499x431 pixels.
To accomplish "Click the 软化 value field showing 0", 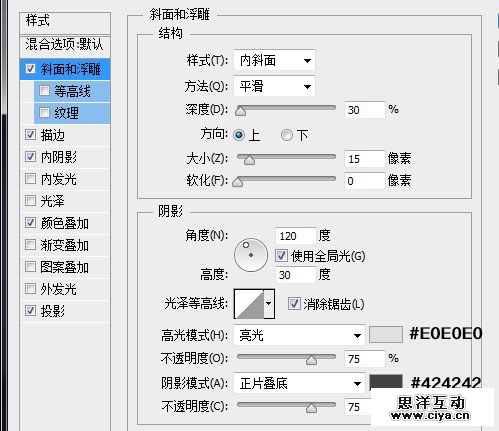I will 365,181.
